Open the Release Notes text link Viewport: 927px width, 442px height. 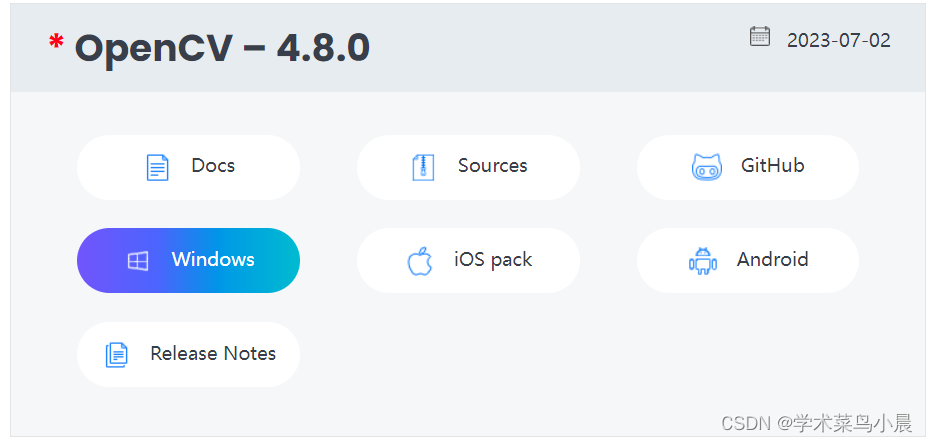pos(213,353)
